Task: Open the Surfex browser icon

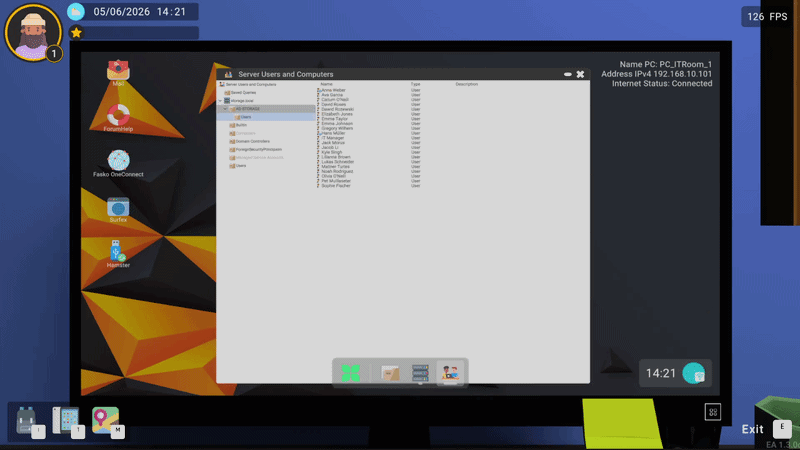Action: coord(118,209)
